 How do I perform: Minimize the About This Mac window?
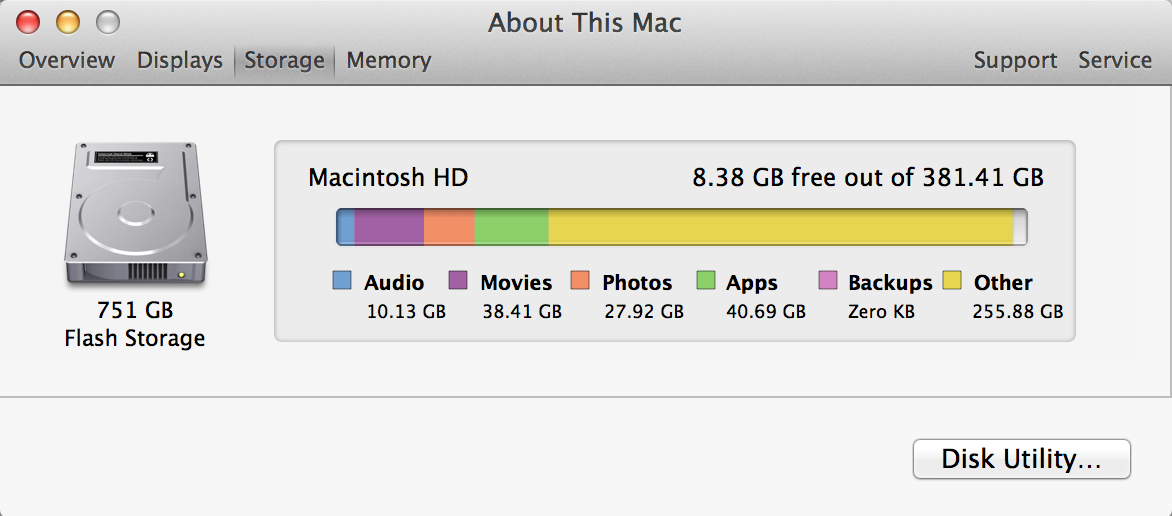click(67, 21)
